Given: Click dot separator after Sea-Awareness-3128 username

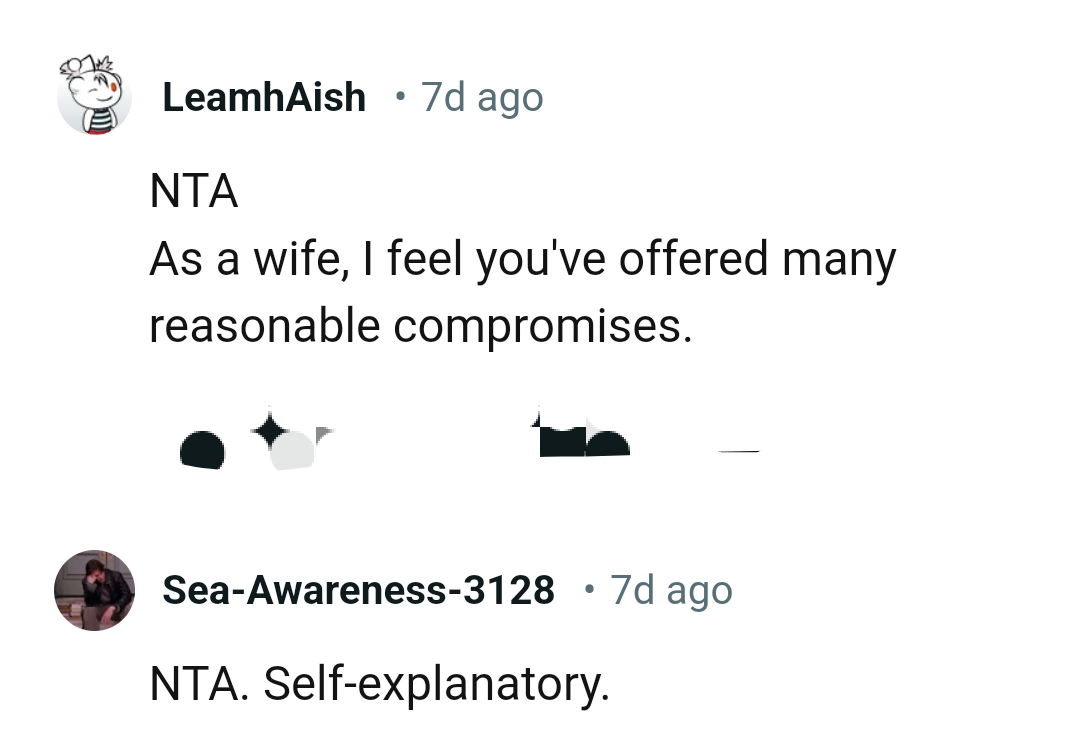Looking at the screenshot, I should click(x=589, y=590).
